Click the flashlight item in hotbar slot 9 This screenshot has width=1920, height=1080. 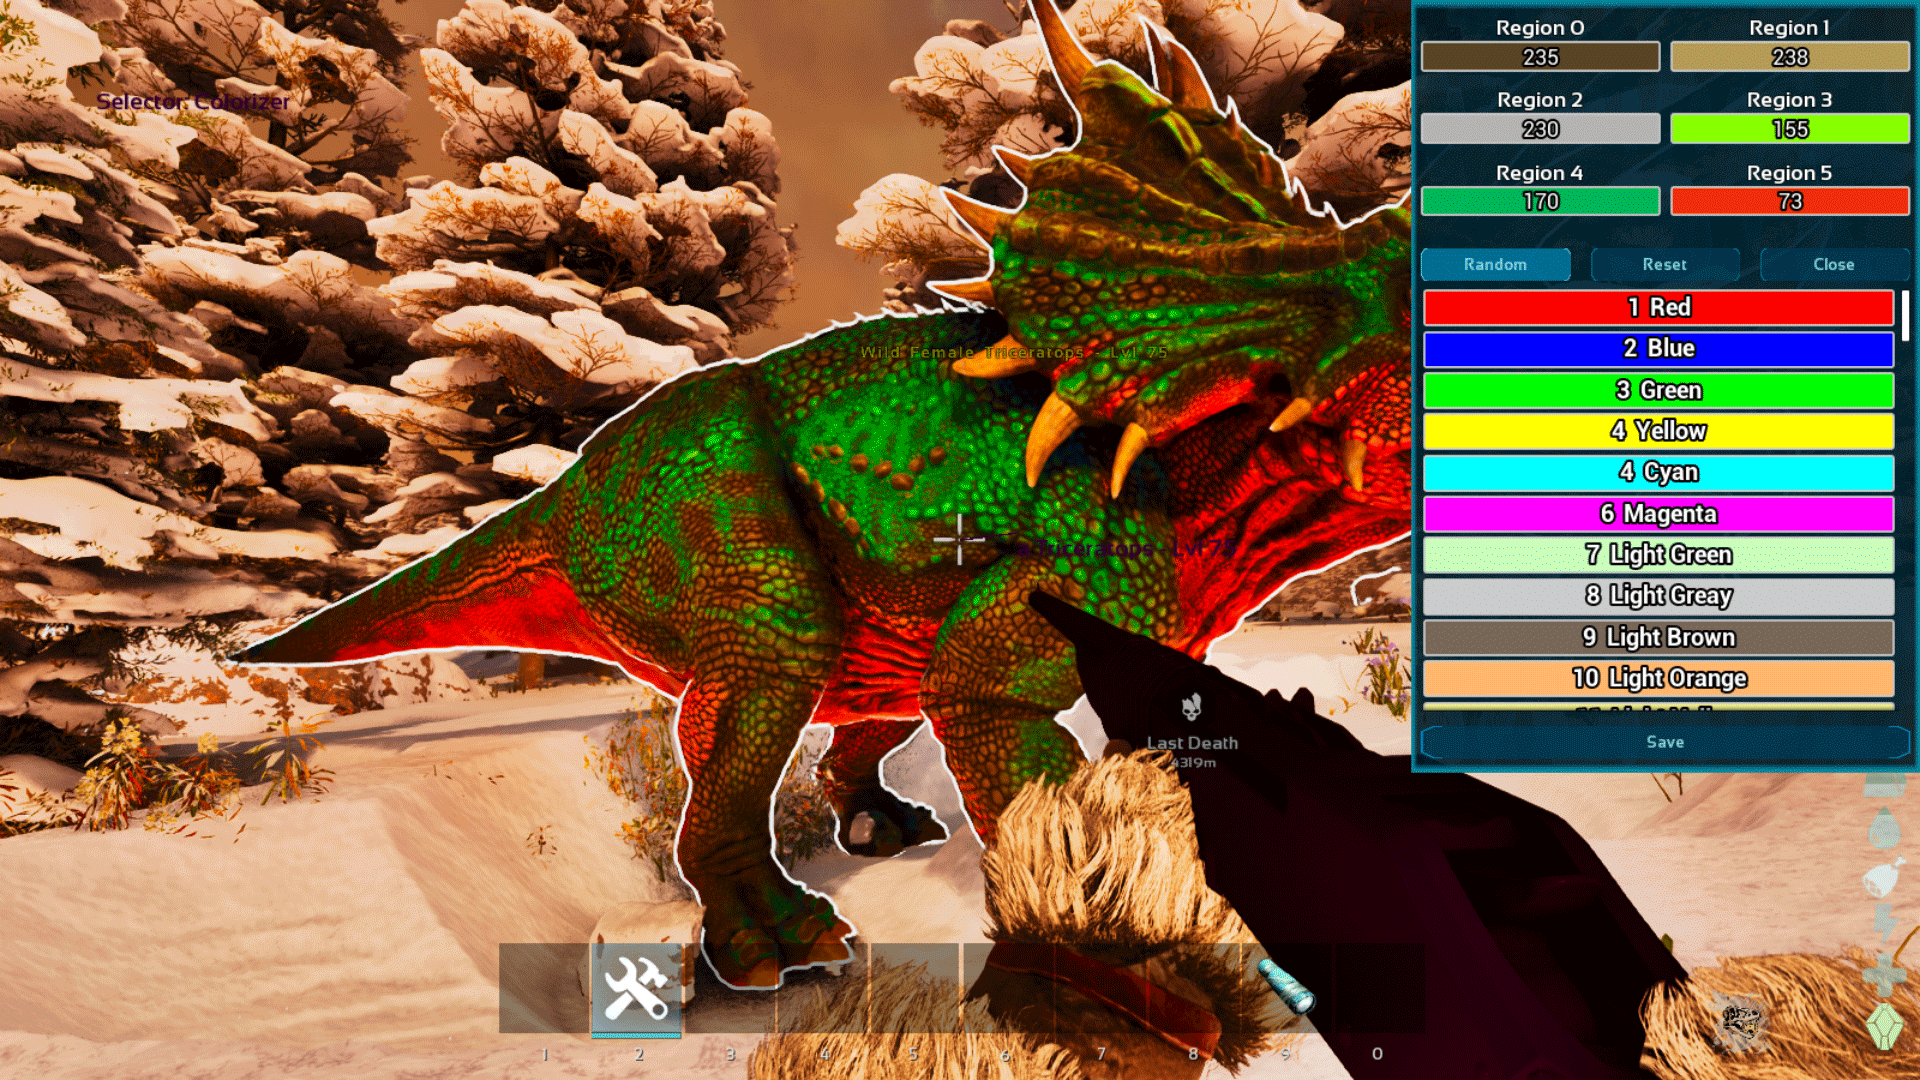(1286, 986)
